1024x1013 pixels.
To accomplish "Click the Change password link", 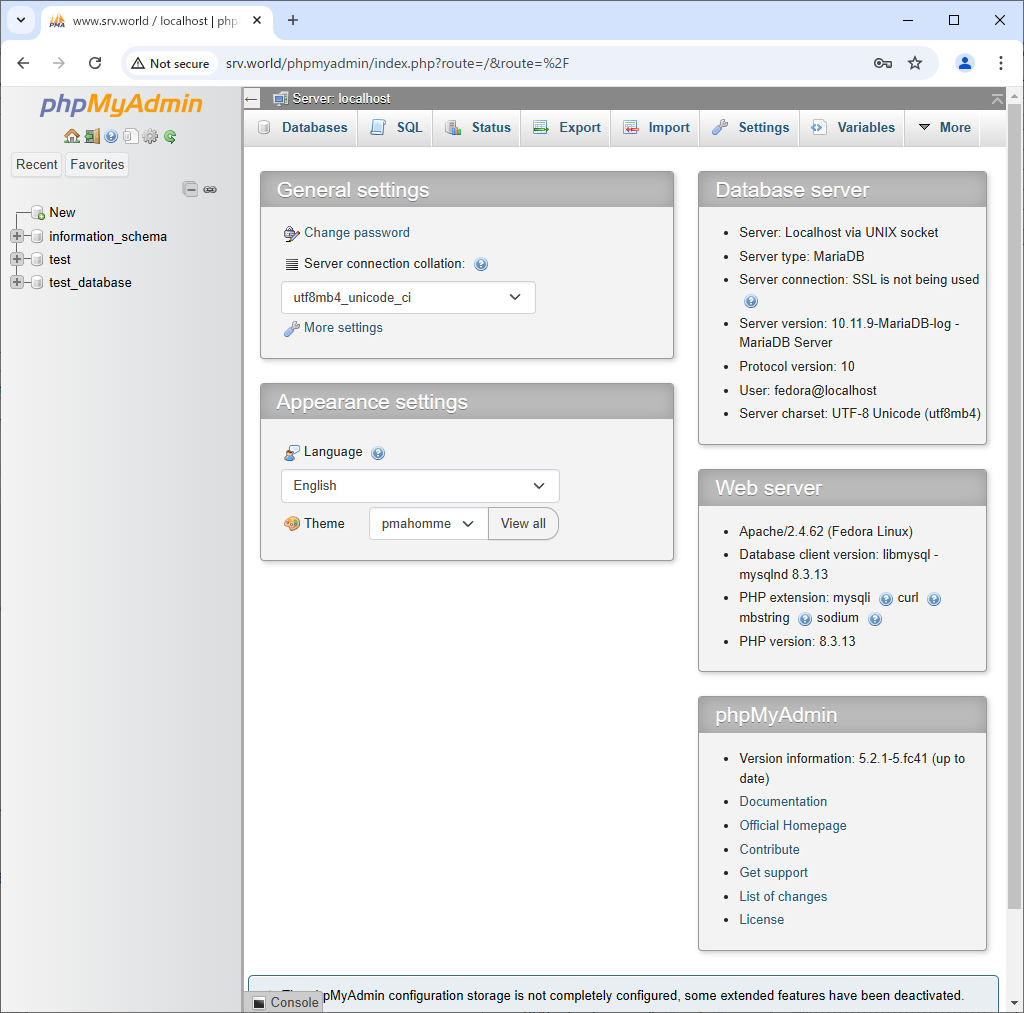I will click(x=357, y=233).
